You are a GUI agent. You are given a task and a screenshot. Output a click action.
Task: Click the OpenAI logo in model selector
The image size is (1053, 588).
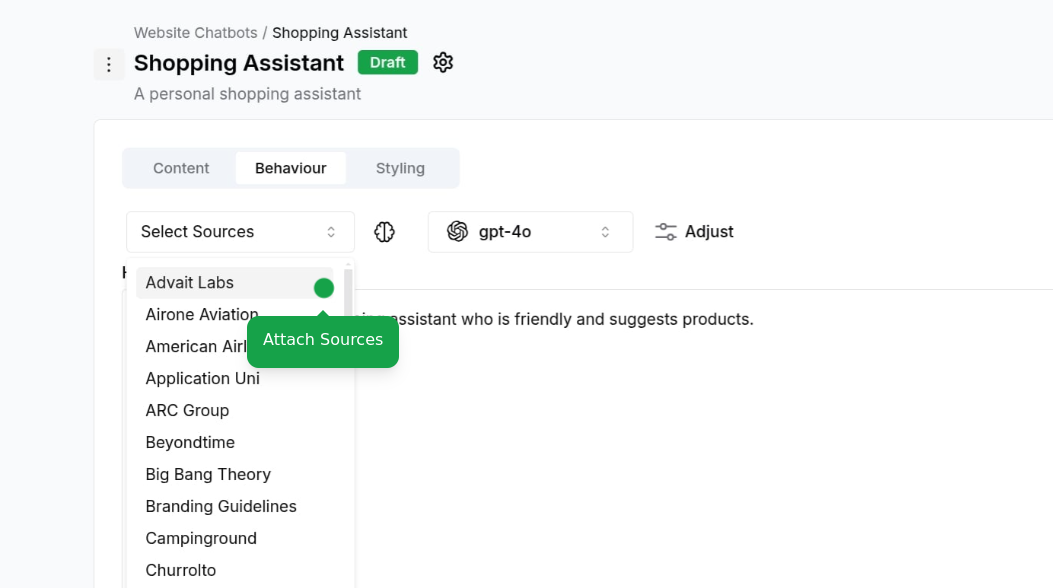pos(457,232)
